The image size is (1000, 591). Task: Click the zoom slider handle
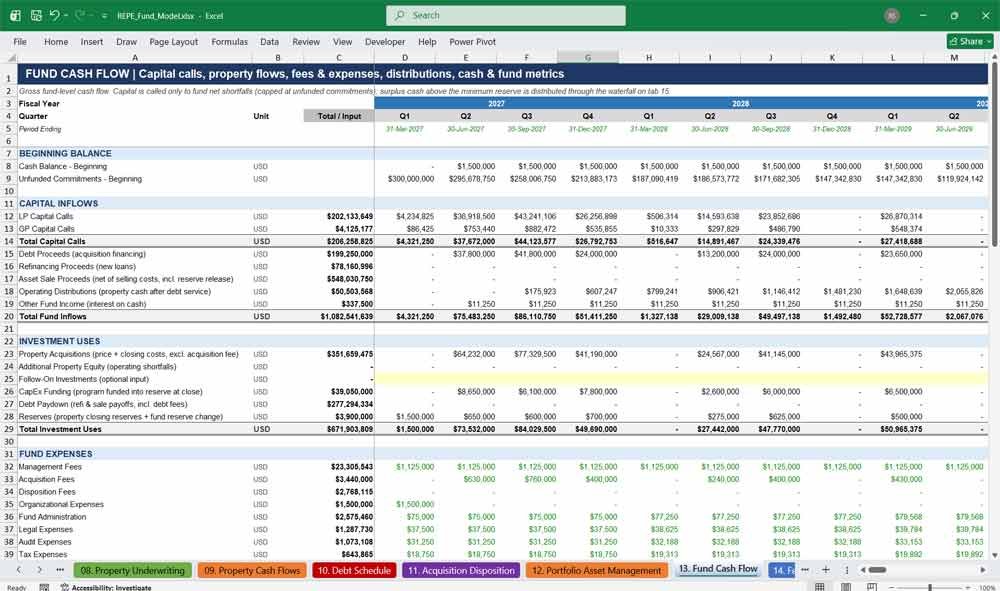pos(930,587)
